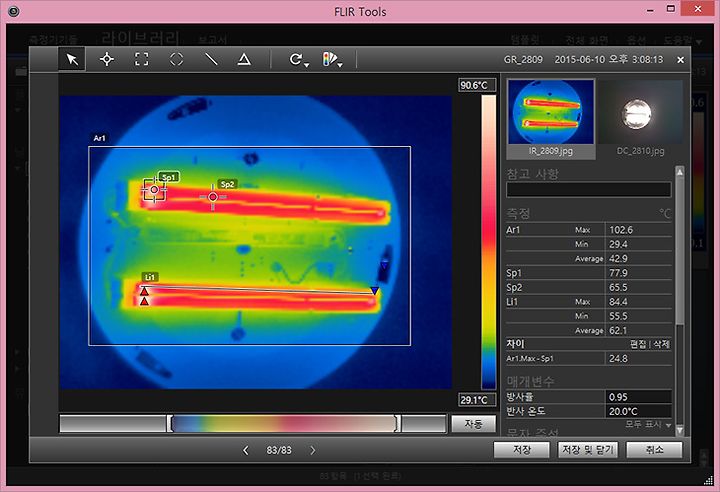720x492 pixels.
Task: Click the temperature span color slider bar
Action: 285,424
